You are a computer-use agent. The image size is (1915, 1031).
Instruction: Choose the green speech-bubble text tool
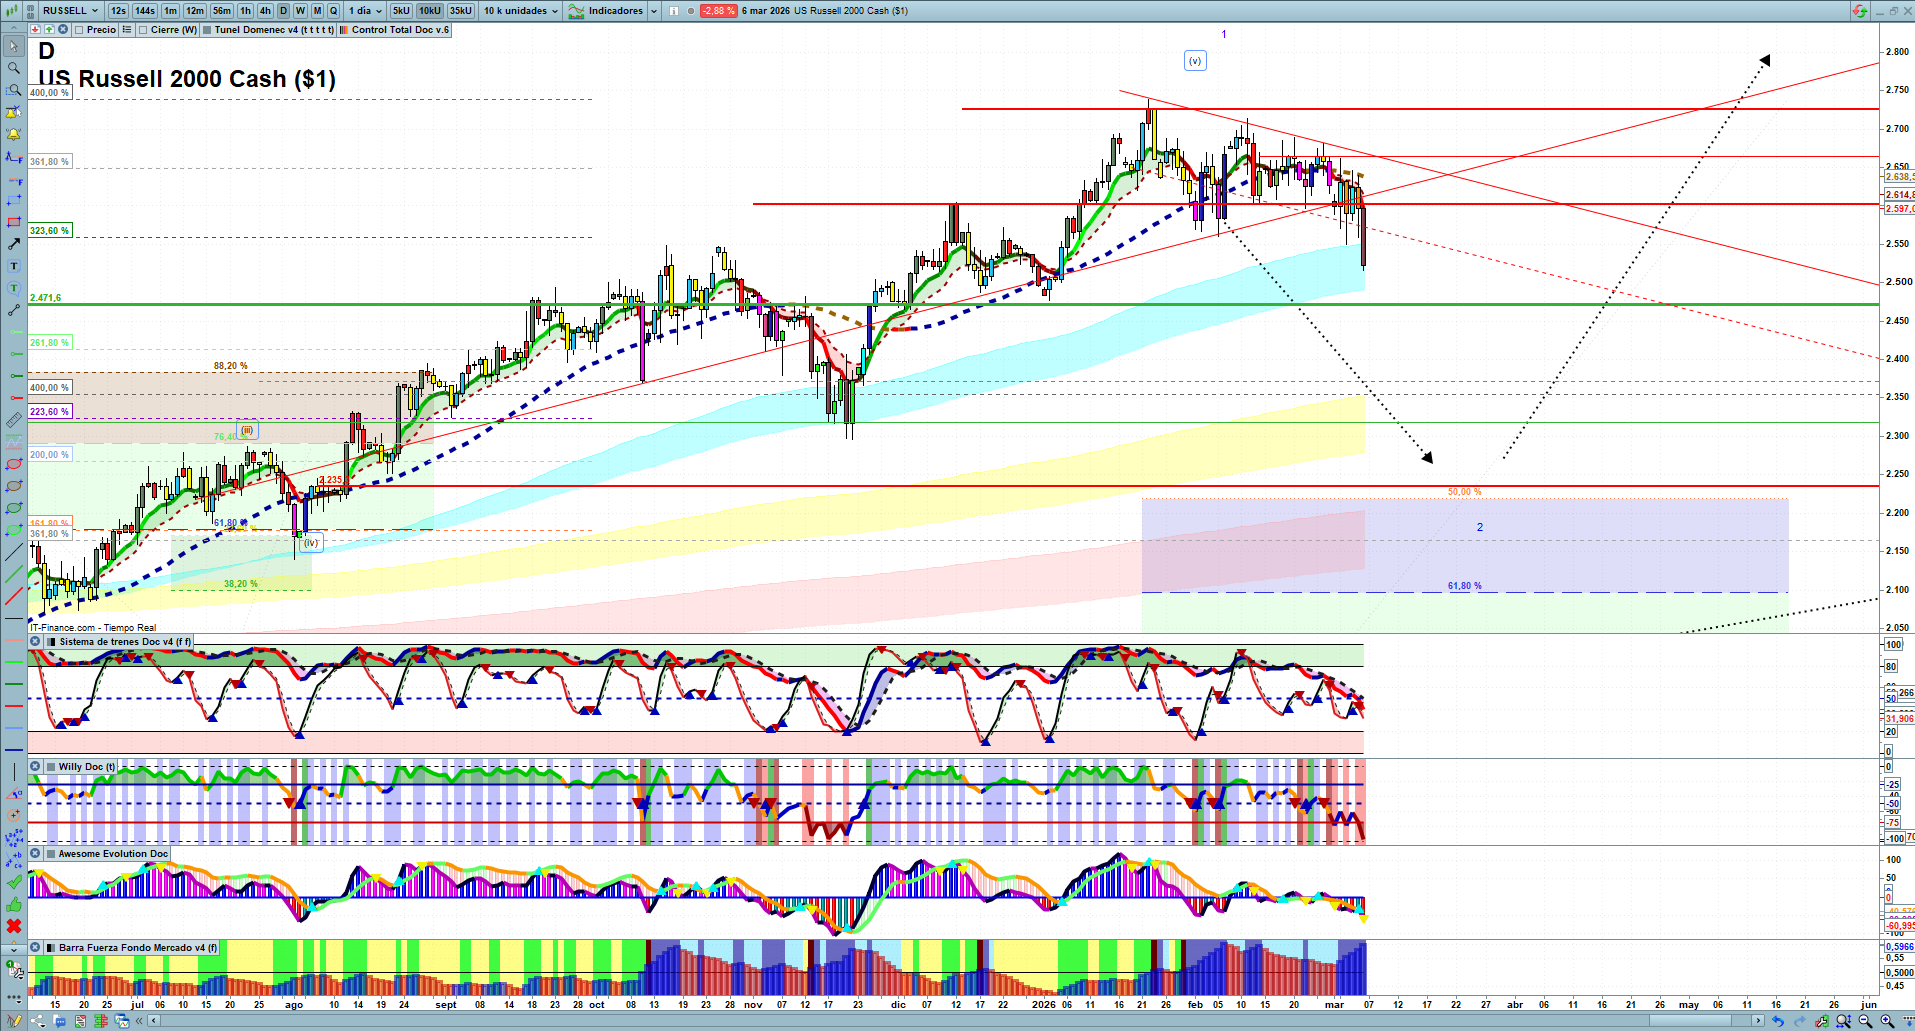[x=14, y=288]
